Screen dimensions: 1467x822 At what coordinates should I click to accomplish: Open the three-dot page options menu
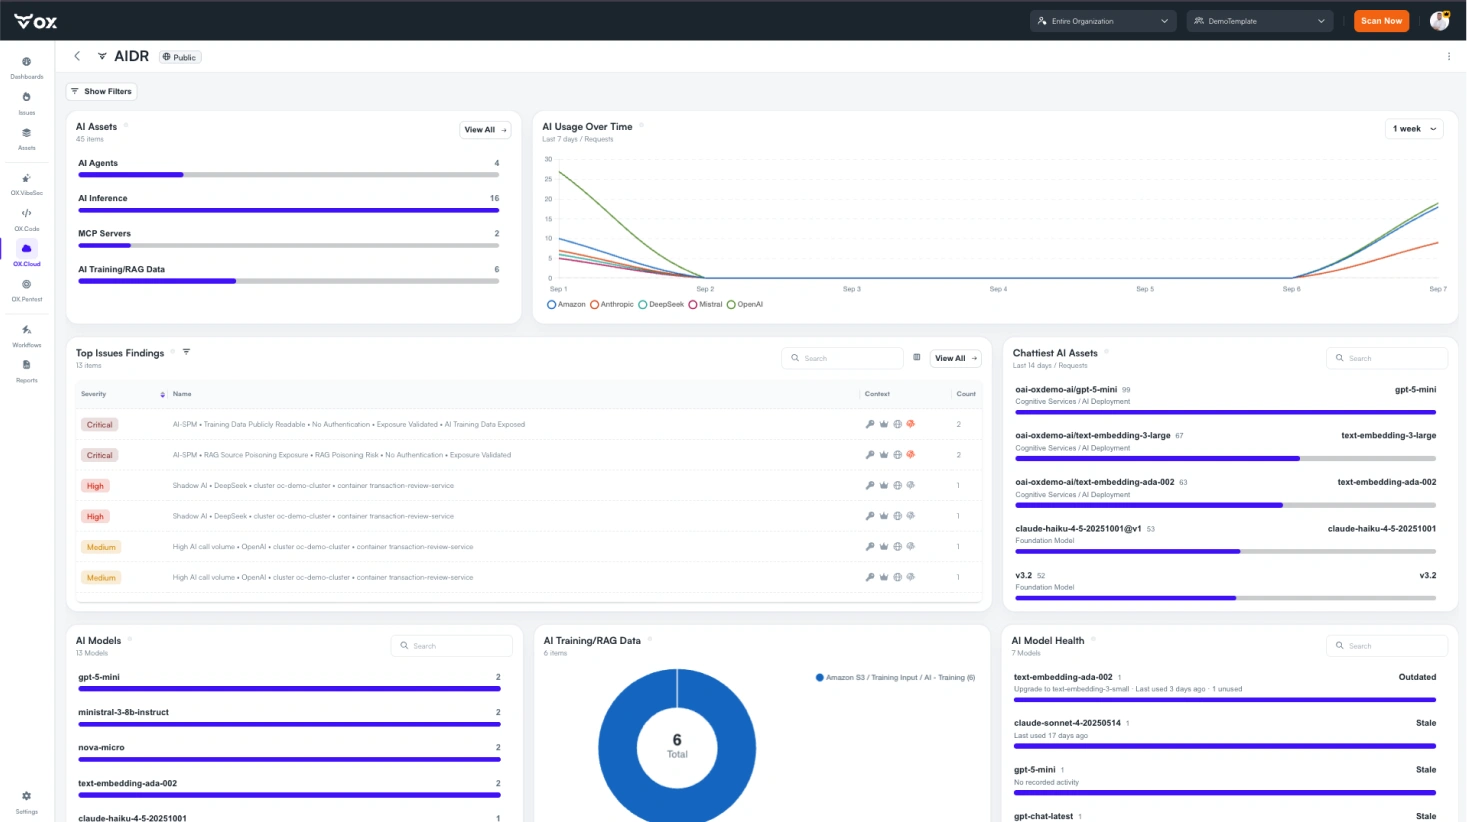click(1448, 56)
